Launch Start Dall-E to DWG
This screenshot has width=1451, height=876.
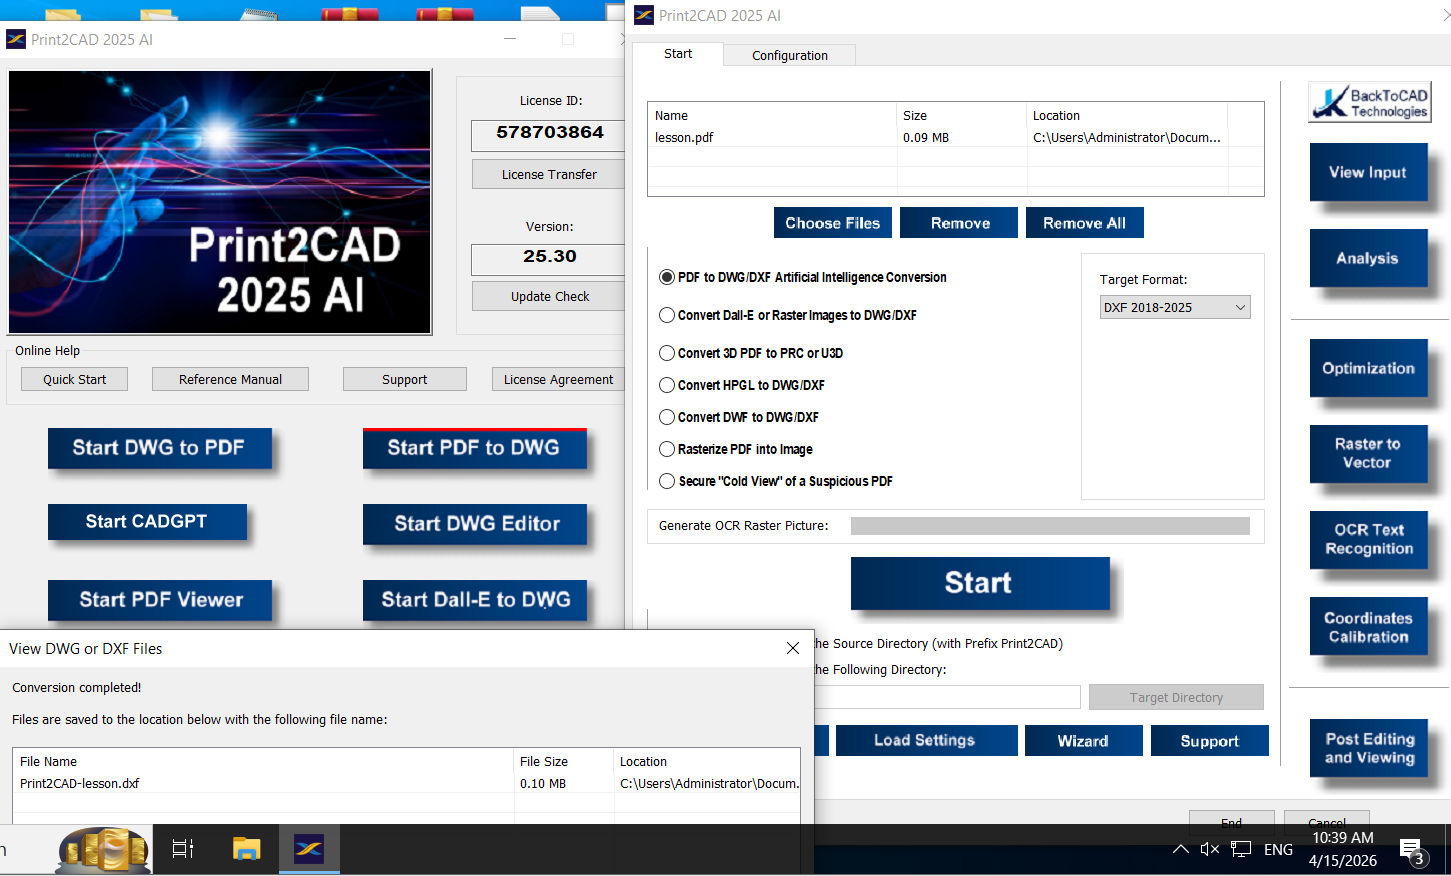476,600
